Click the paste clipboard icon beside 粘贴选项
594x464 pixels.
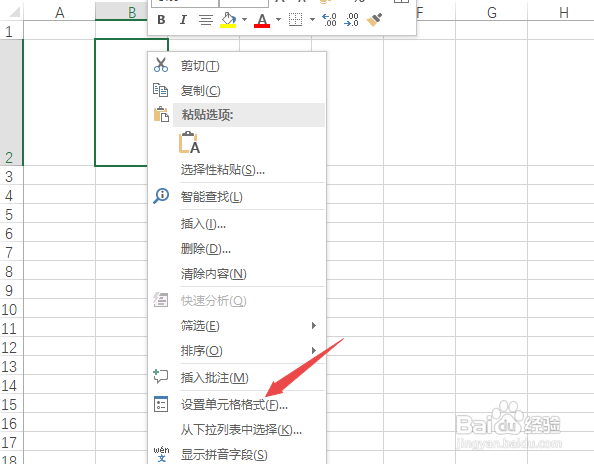click(x=161, y=114)
